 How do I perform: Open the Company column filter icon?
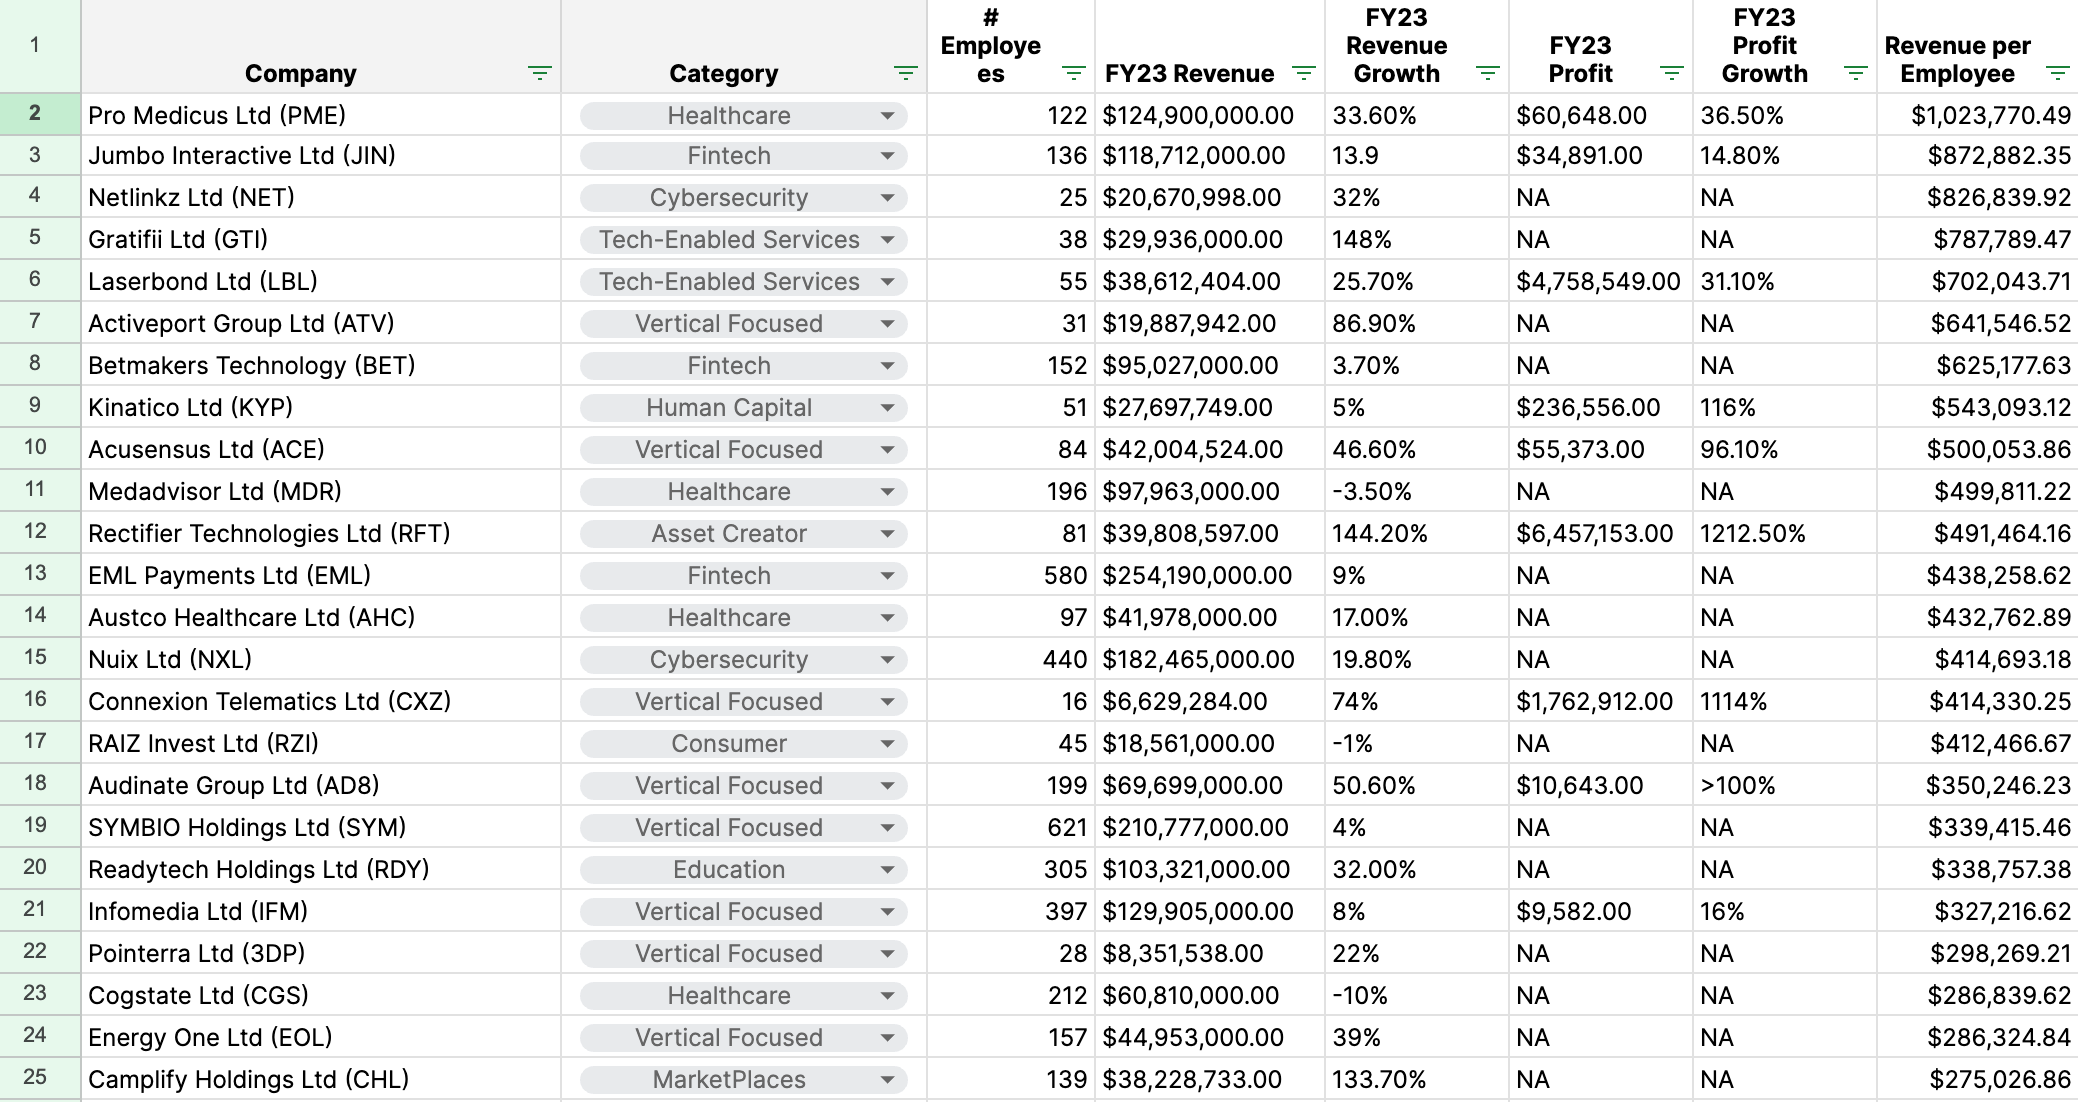pyautogui.click(x=539, y=73)
